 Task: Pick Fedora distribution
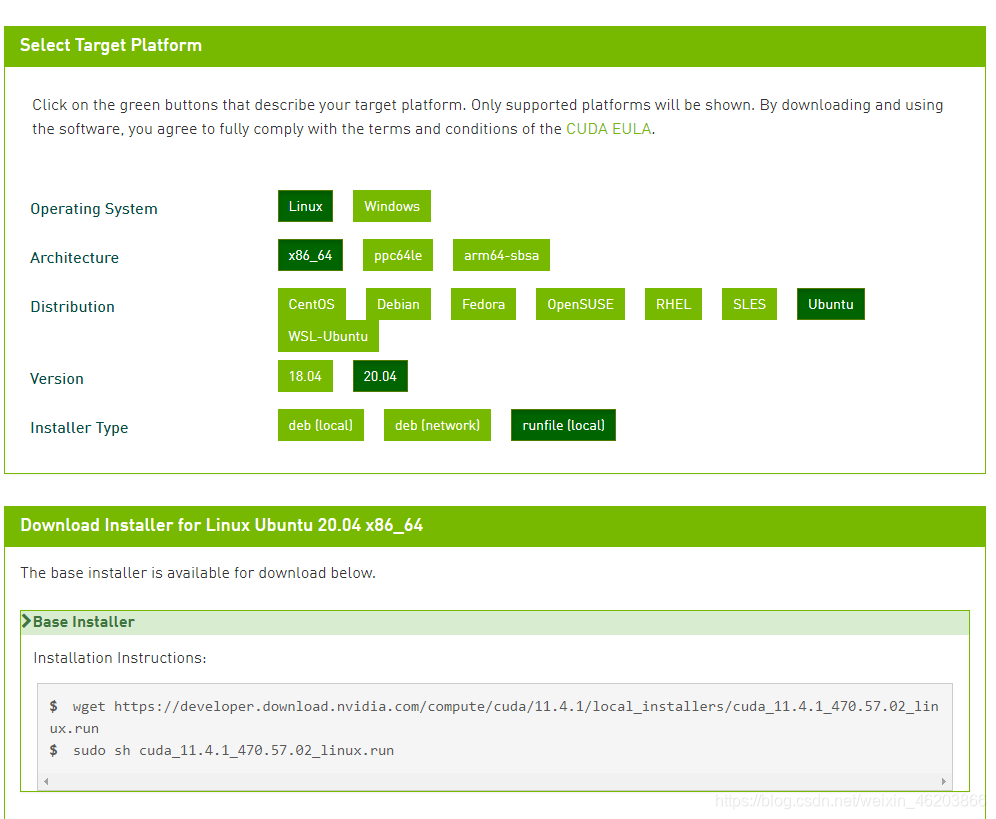tap(483, 304)
